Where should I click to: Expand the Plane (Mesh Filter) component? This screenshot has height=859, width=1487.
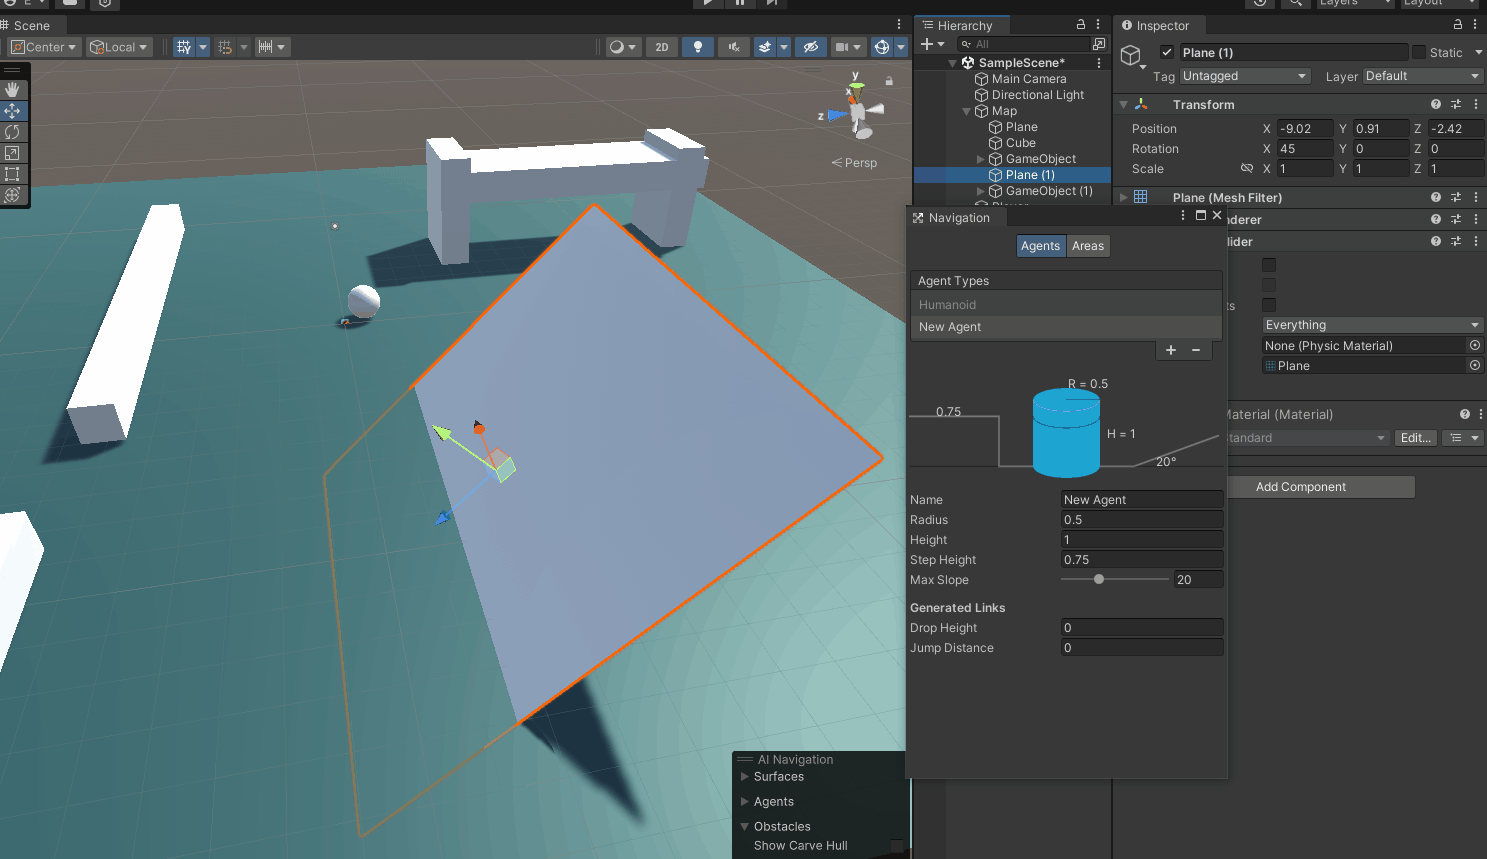(1124, 198)
